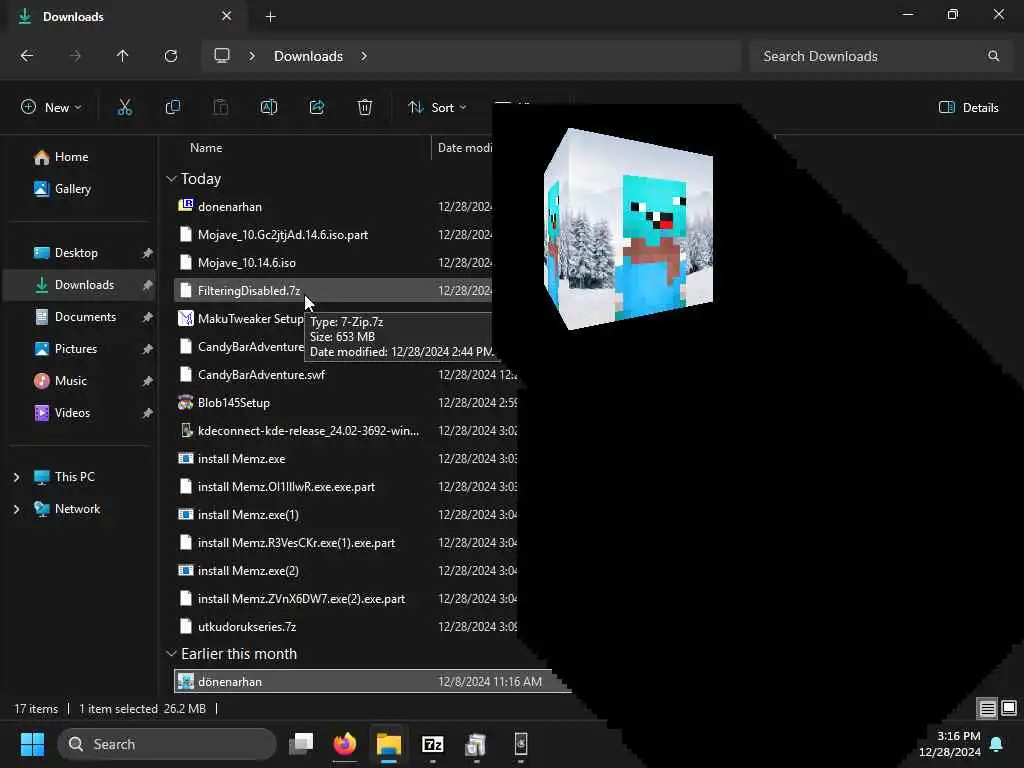This screenshot has height=768, width=1024.
Task: Switch to large thumbnails view icon
Action: click(1009, 709)
